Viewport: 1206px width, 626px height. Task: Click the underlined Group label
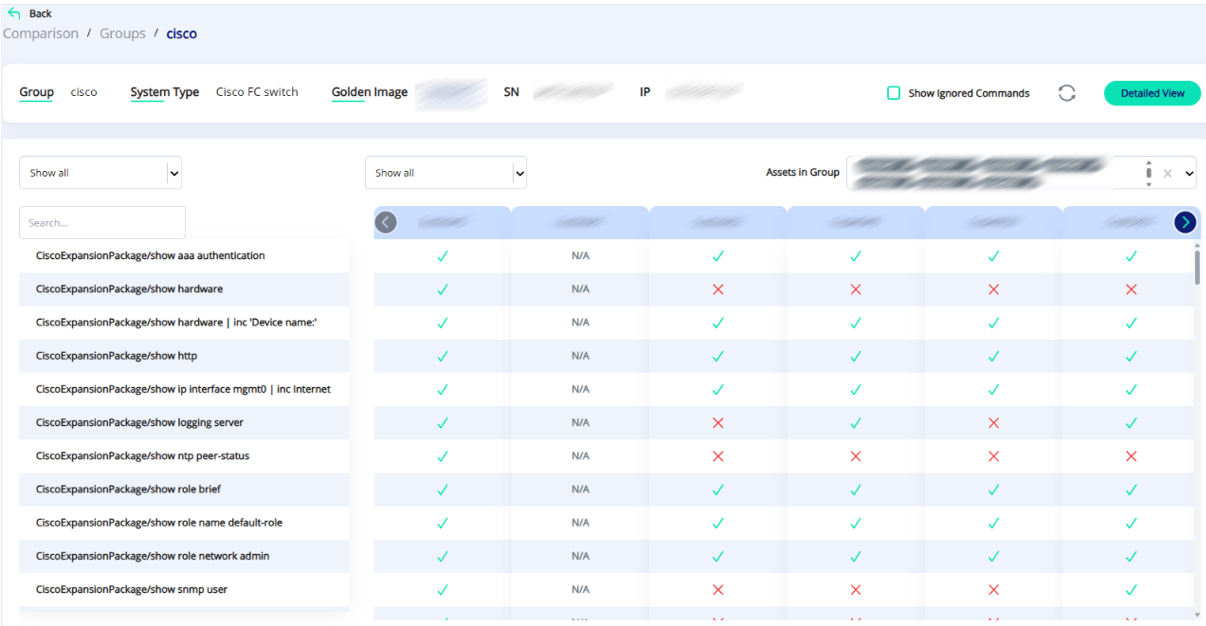pyautogui.click(x=37, y=93)
